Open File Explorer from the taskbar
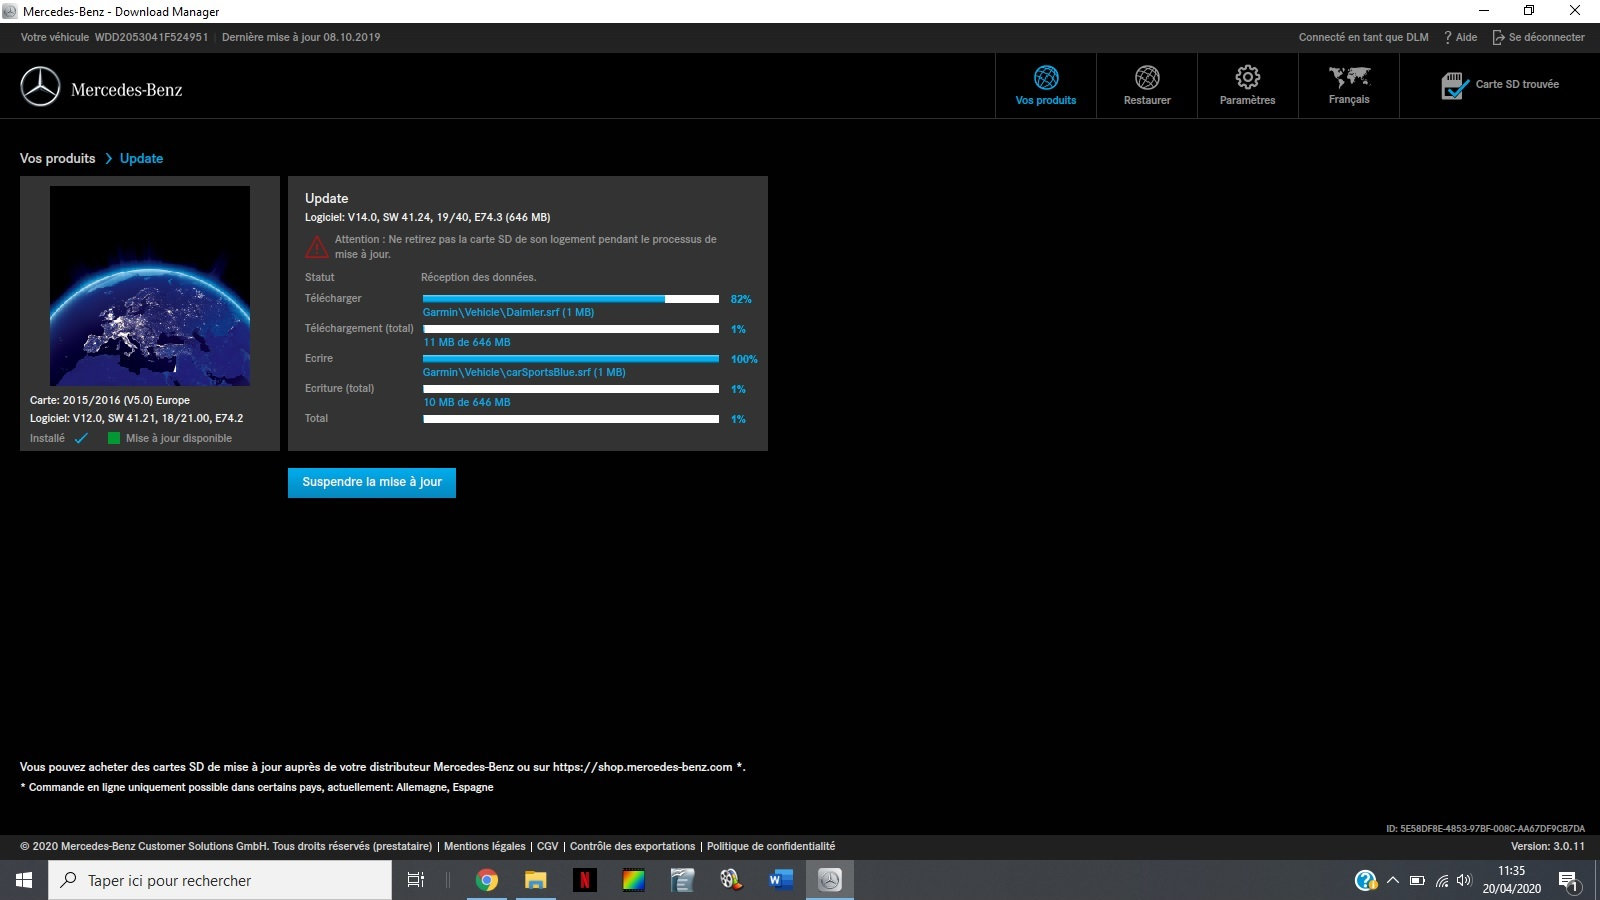The height and width of the screenshot is (900, 1600). coord(536,880)
